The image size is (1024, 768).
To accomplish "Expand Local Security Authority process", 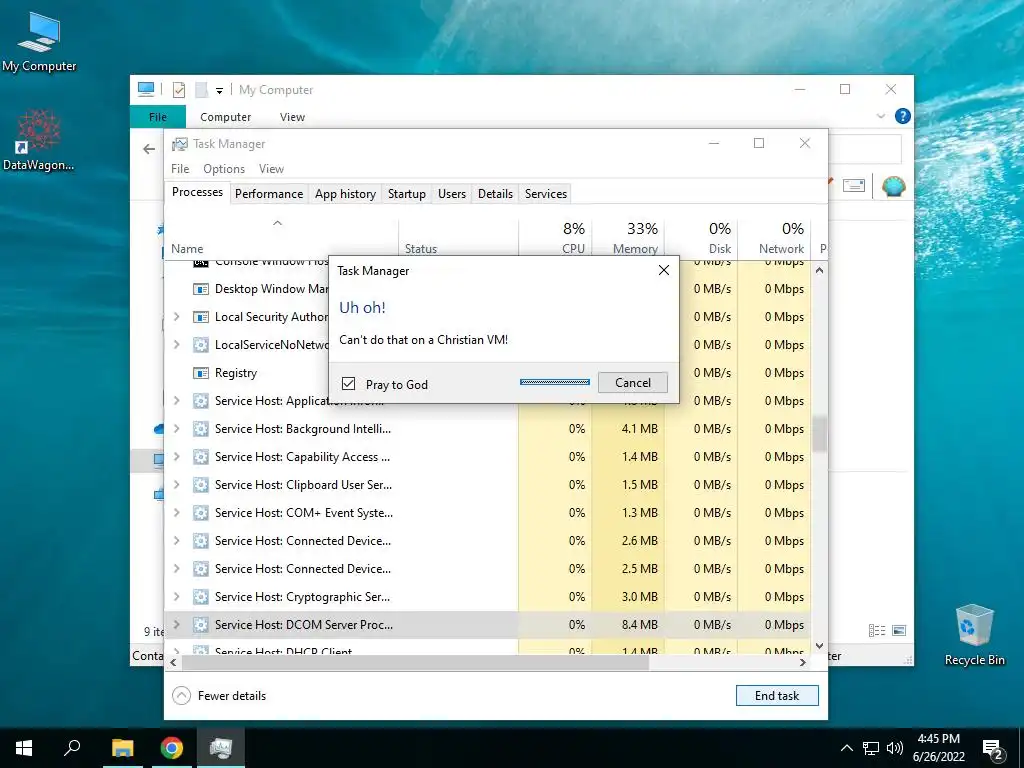I will (x=176, y=317).
